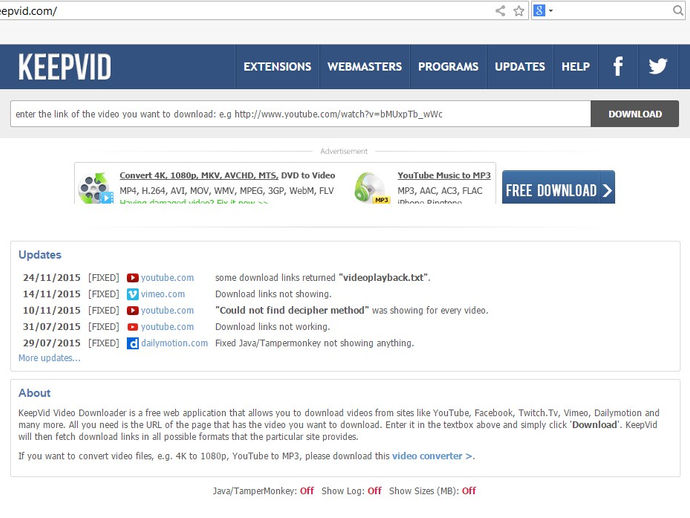Open the Programs menu item
Screen dimensions: 690x518
[x=448, y=66]
